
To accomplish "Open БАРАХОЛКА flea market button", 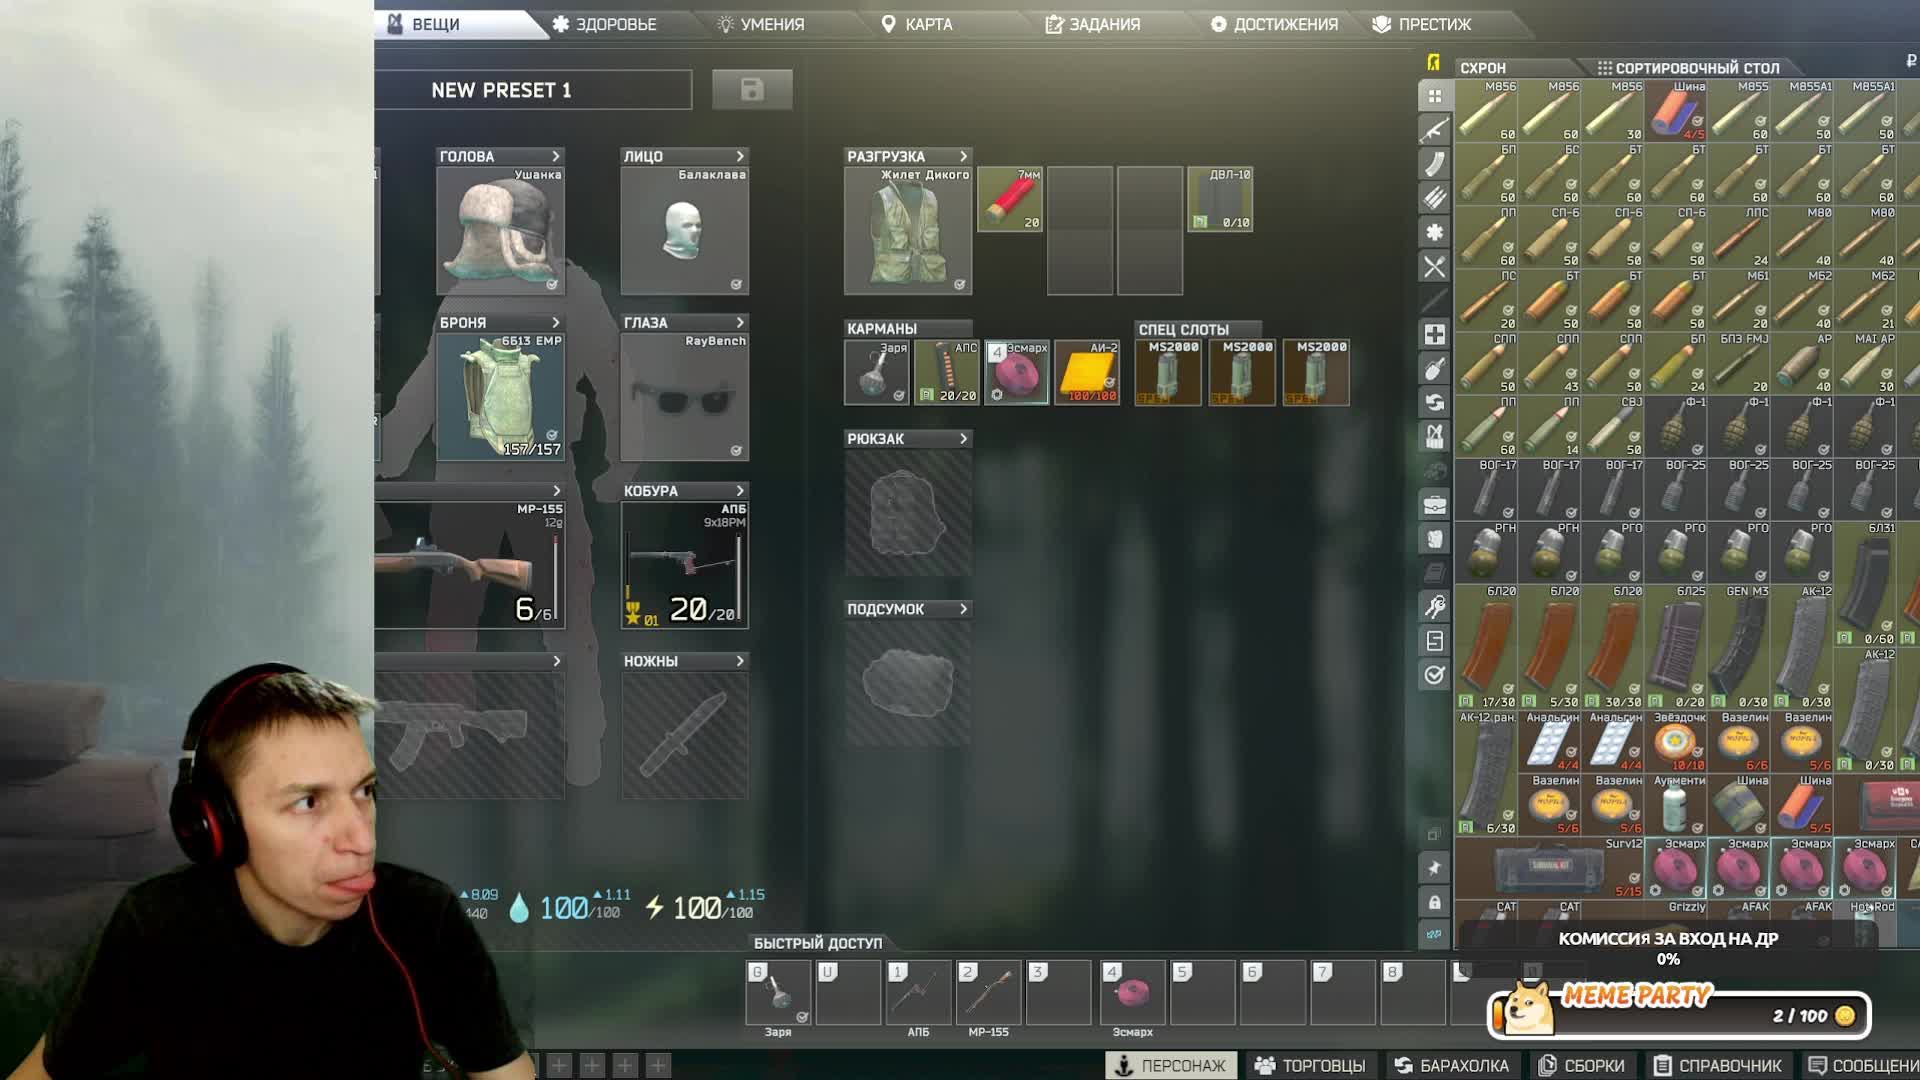I will 1451,1066.
